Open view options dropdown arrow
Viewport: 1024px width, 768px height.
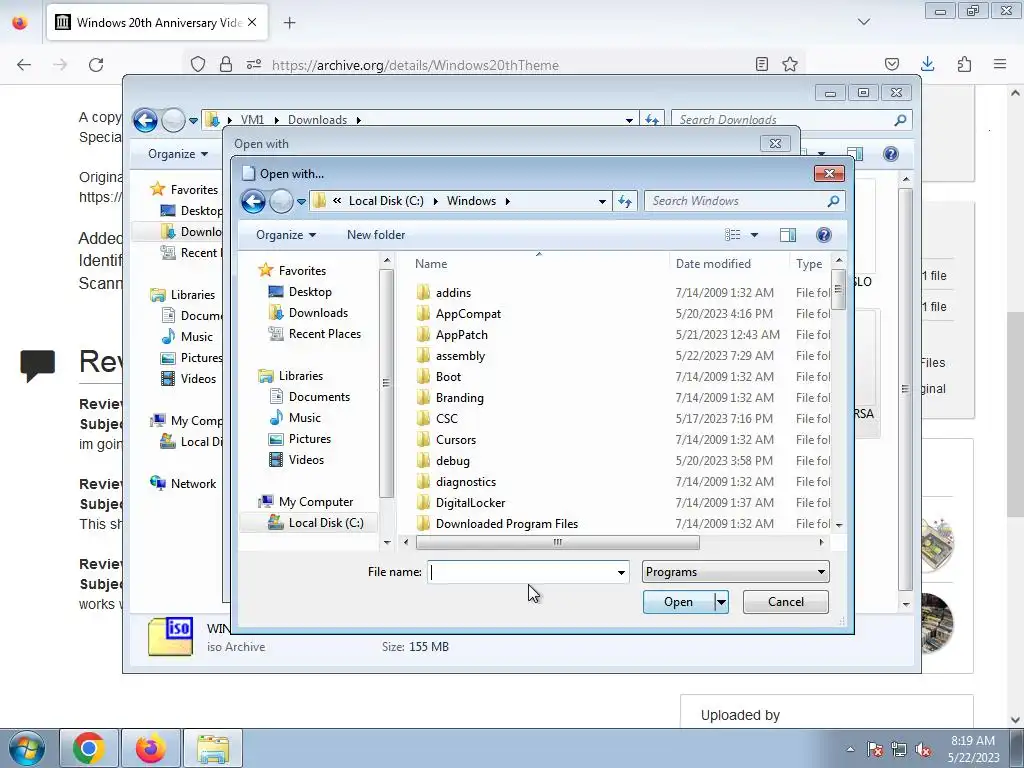coord(754,235)
